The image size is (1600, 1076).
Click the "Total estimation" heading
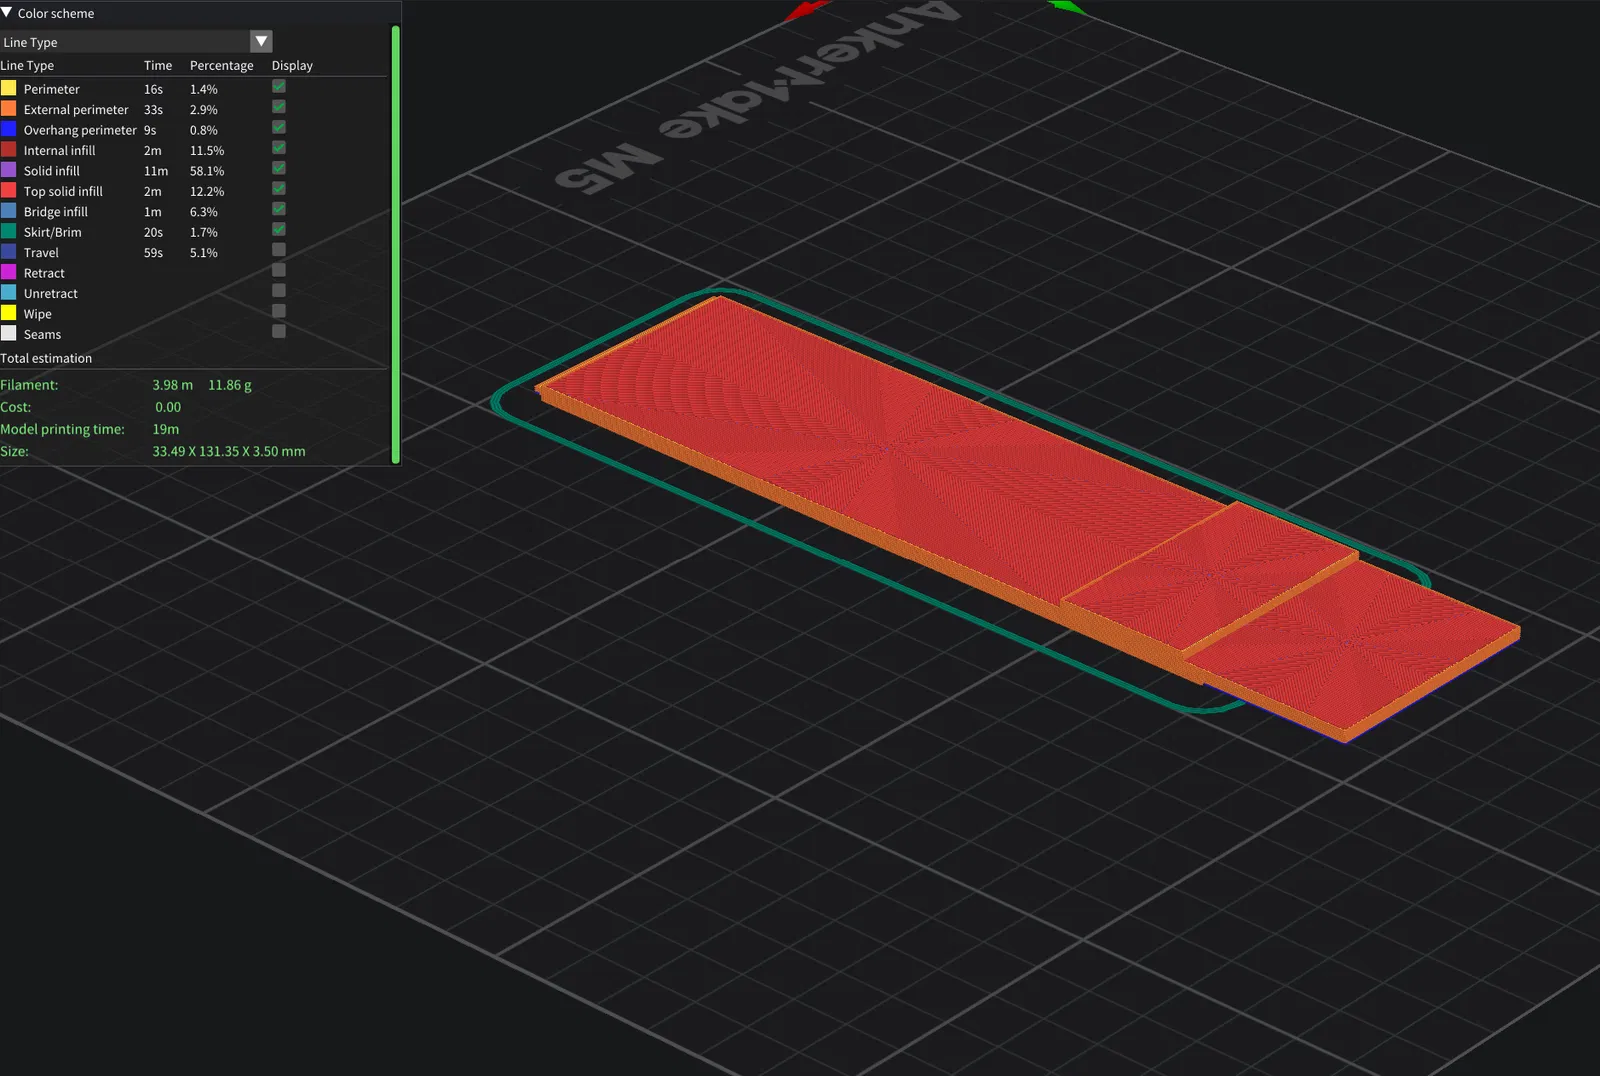click(x=46, y=358)
